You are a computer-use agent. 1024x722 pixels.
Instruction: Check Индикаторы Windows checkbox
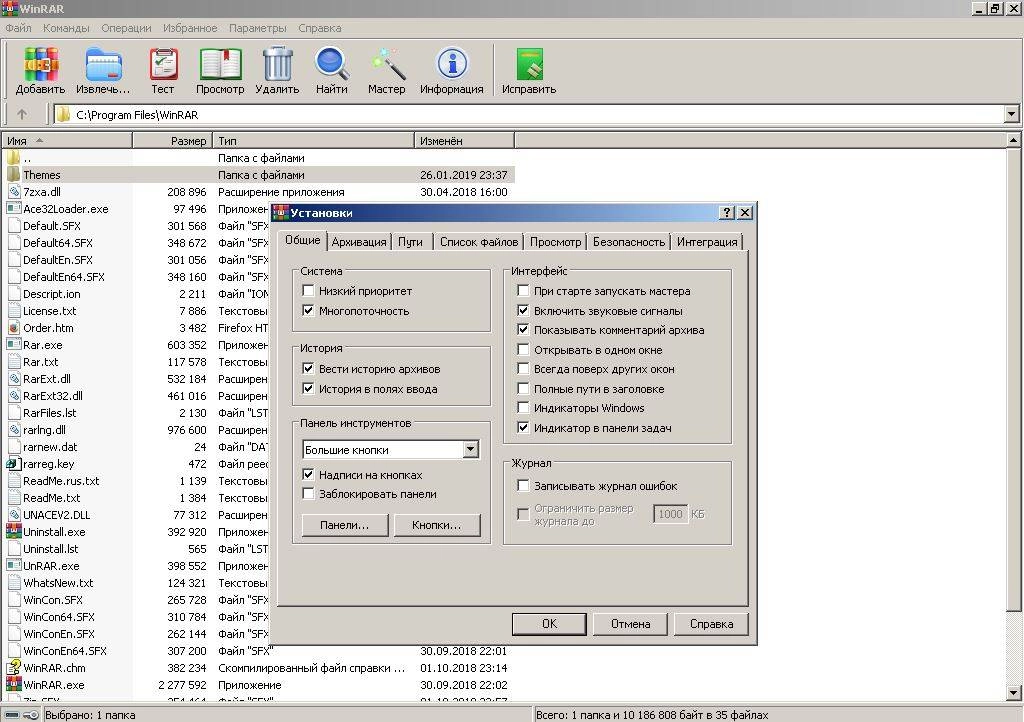click(x=523, y=407)
